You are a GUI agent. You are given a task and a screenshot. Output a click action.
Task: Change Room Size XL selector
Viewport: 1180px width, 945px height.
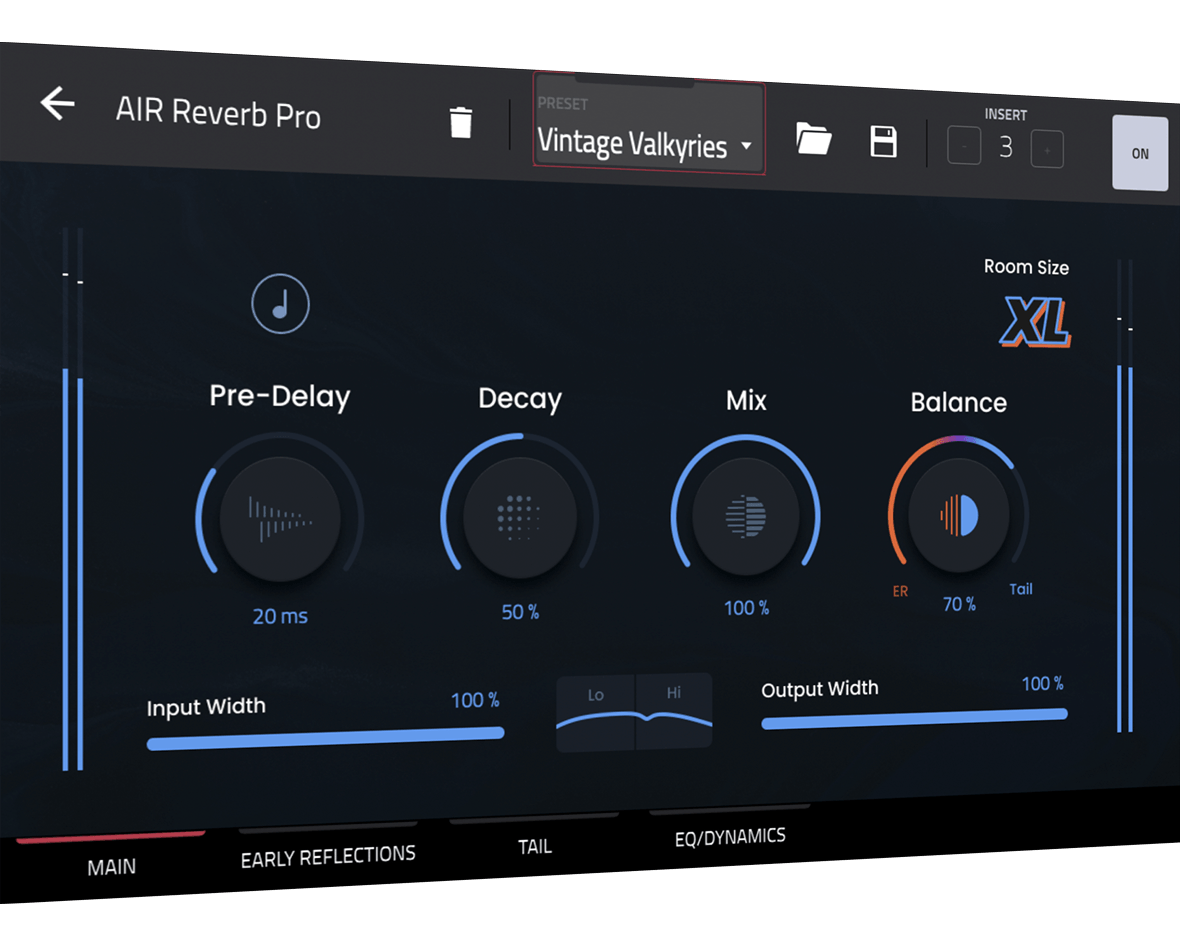tap(1035, 323)
